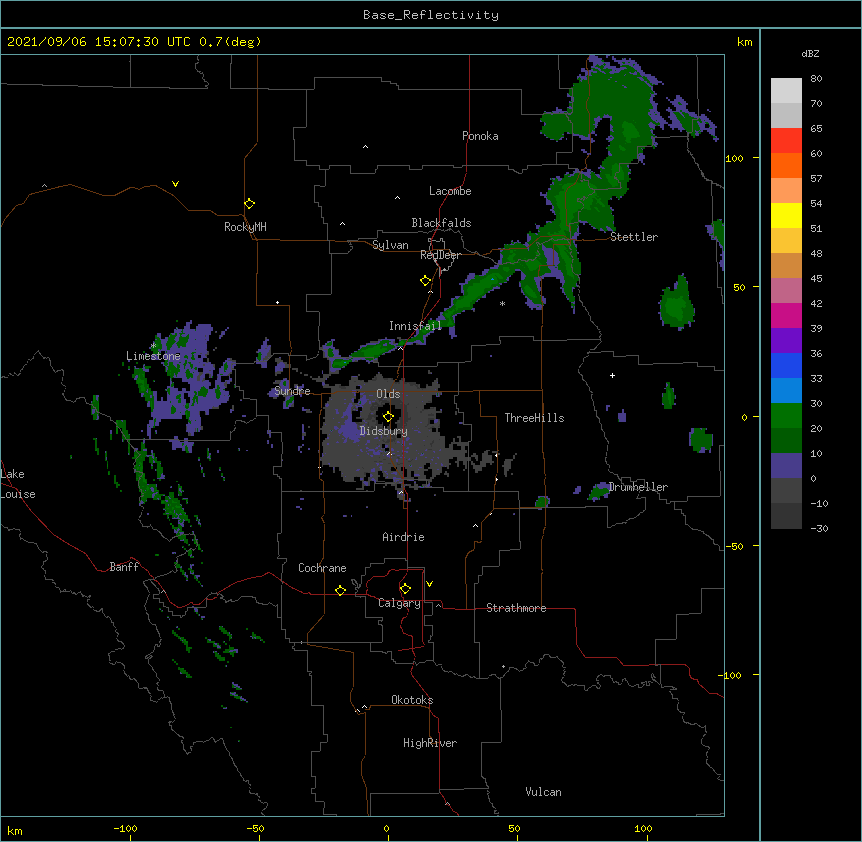Click the yellow V marker northwest of RockyMH
Screen dimensions: 862x842
175,184
